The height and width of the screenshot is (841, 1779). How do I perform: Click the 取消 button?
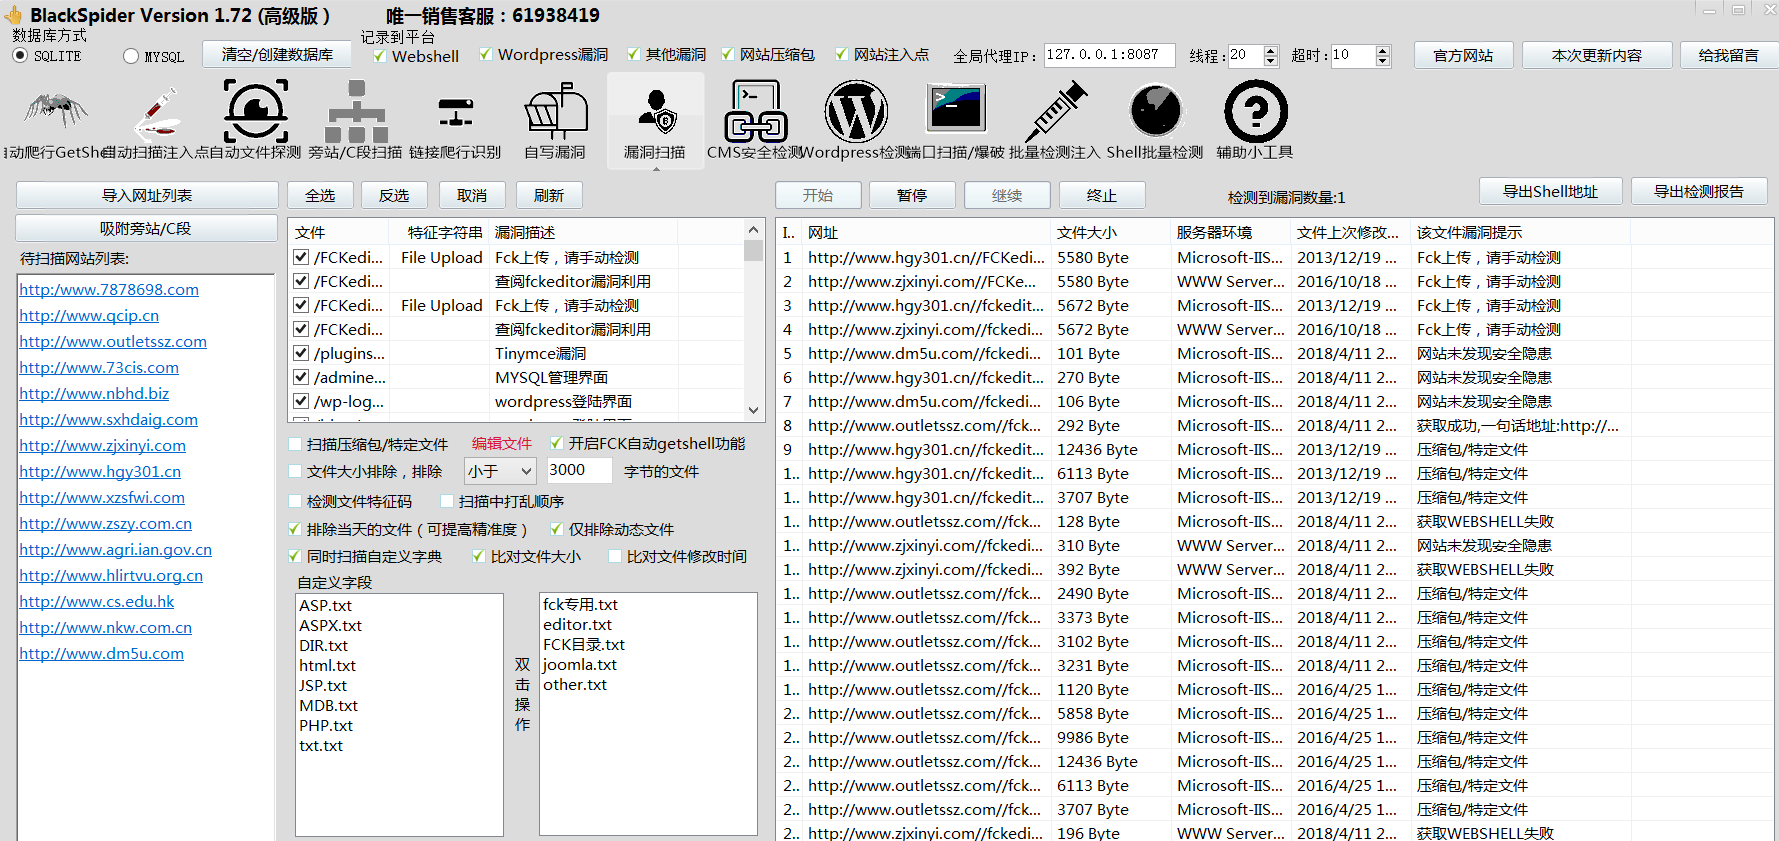coord(472,195)
